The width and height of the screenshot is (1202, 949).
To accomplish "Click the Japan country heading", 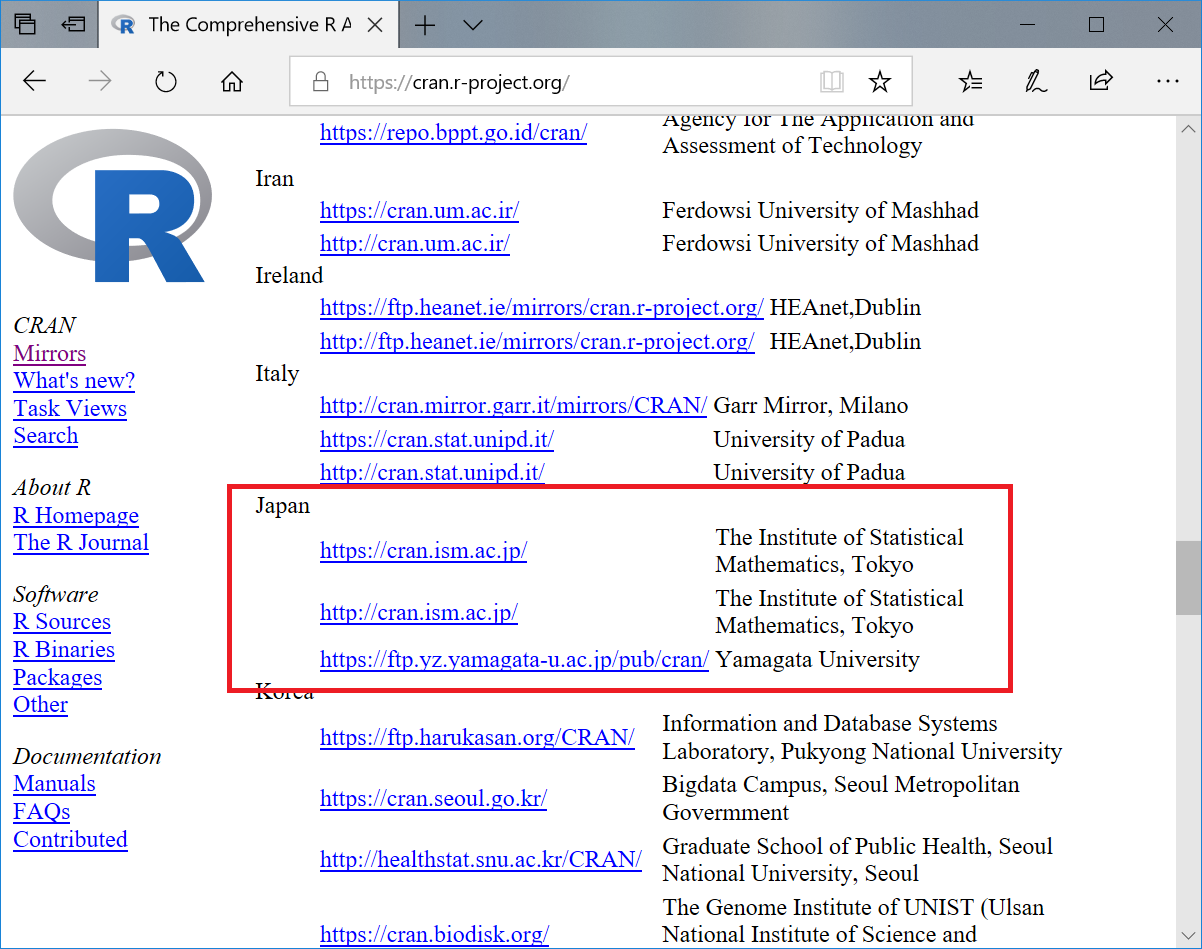I will pyautogui.click(x=283, y=506).
